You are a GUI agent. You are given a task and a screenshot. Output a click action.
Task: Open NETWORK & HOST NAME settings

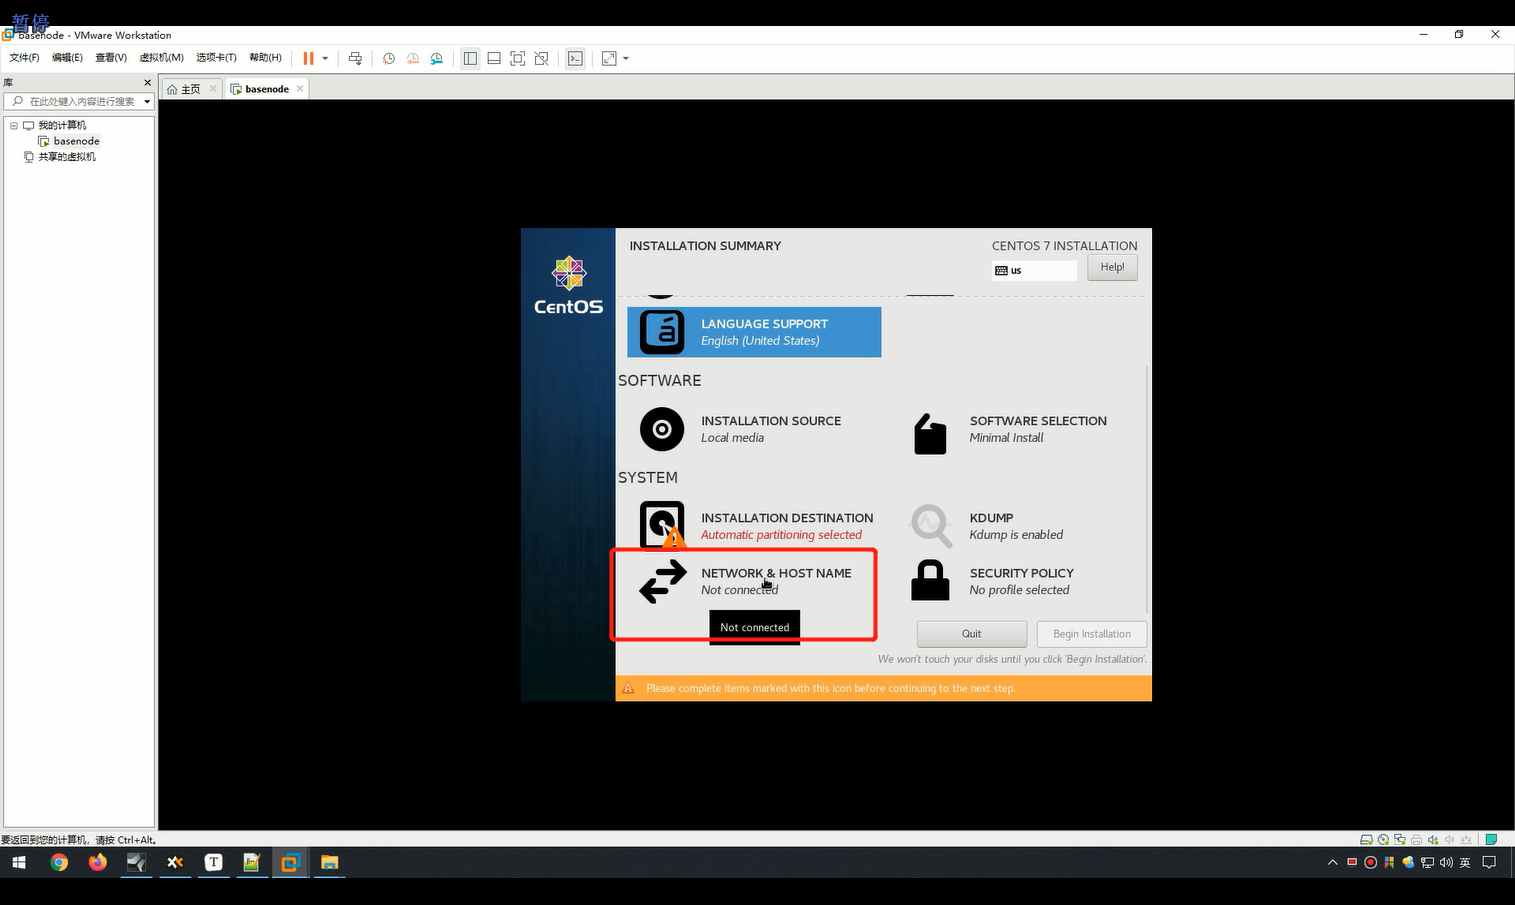point(746,581)
